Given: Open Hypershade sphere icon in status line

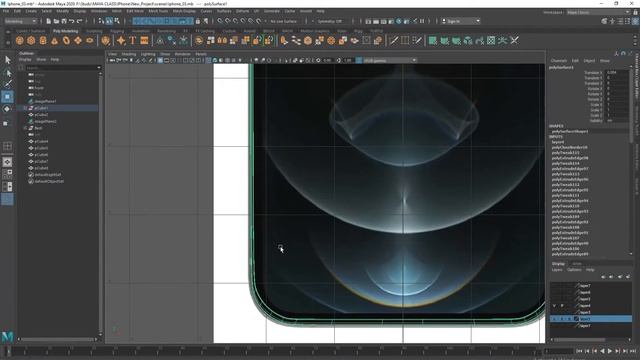Looking at the screenshot, I should [399, 21].
